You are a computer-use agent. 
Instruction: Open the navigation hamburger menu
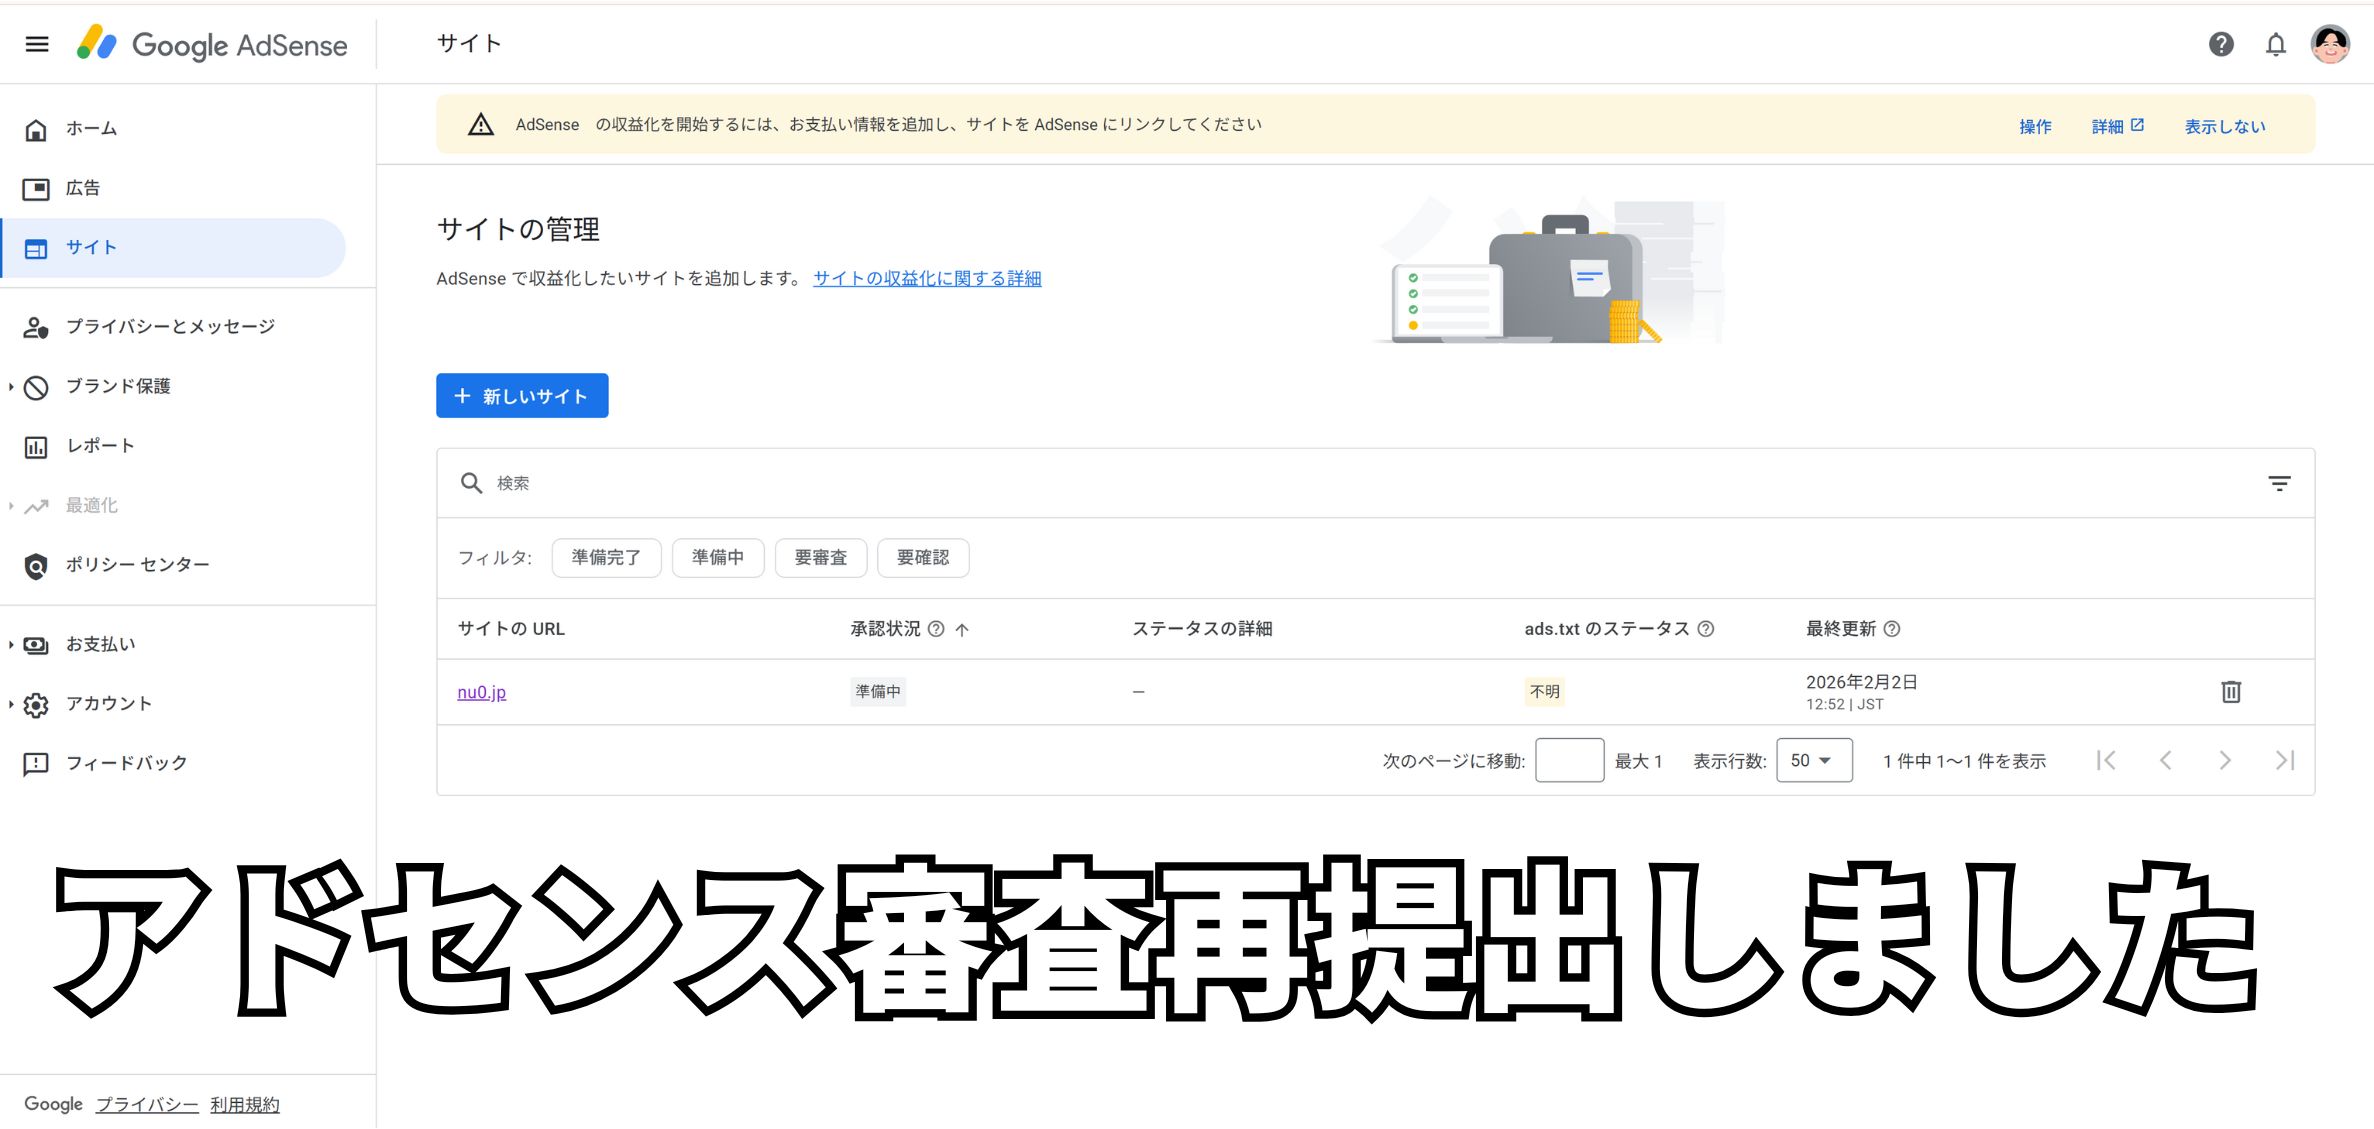36,44
